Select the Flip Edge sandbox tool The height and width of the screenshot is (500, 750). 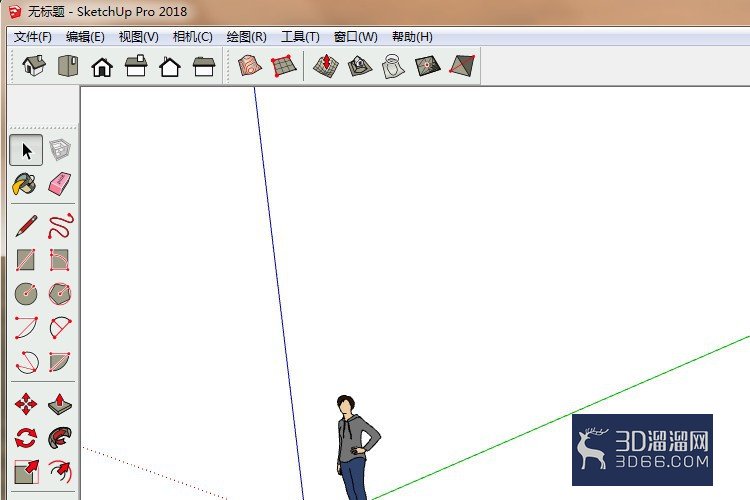tap(462, 66)
